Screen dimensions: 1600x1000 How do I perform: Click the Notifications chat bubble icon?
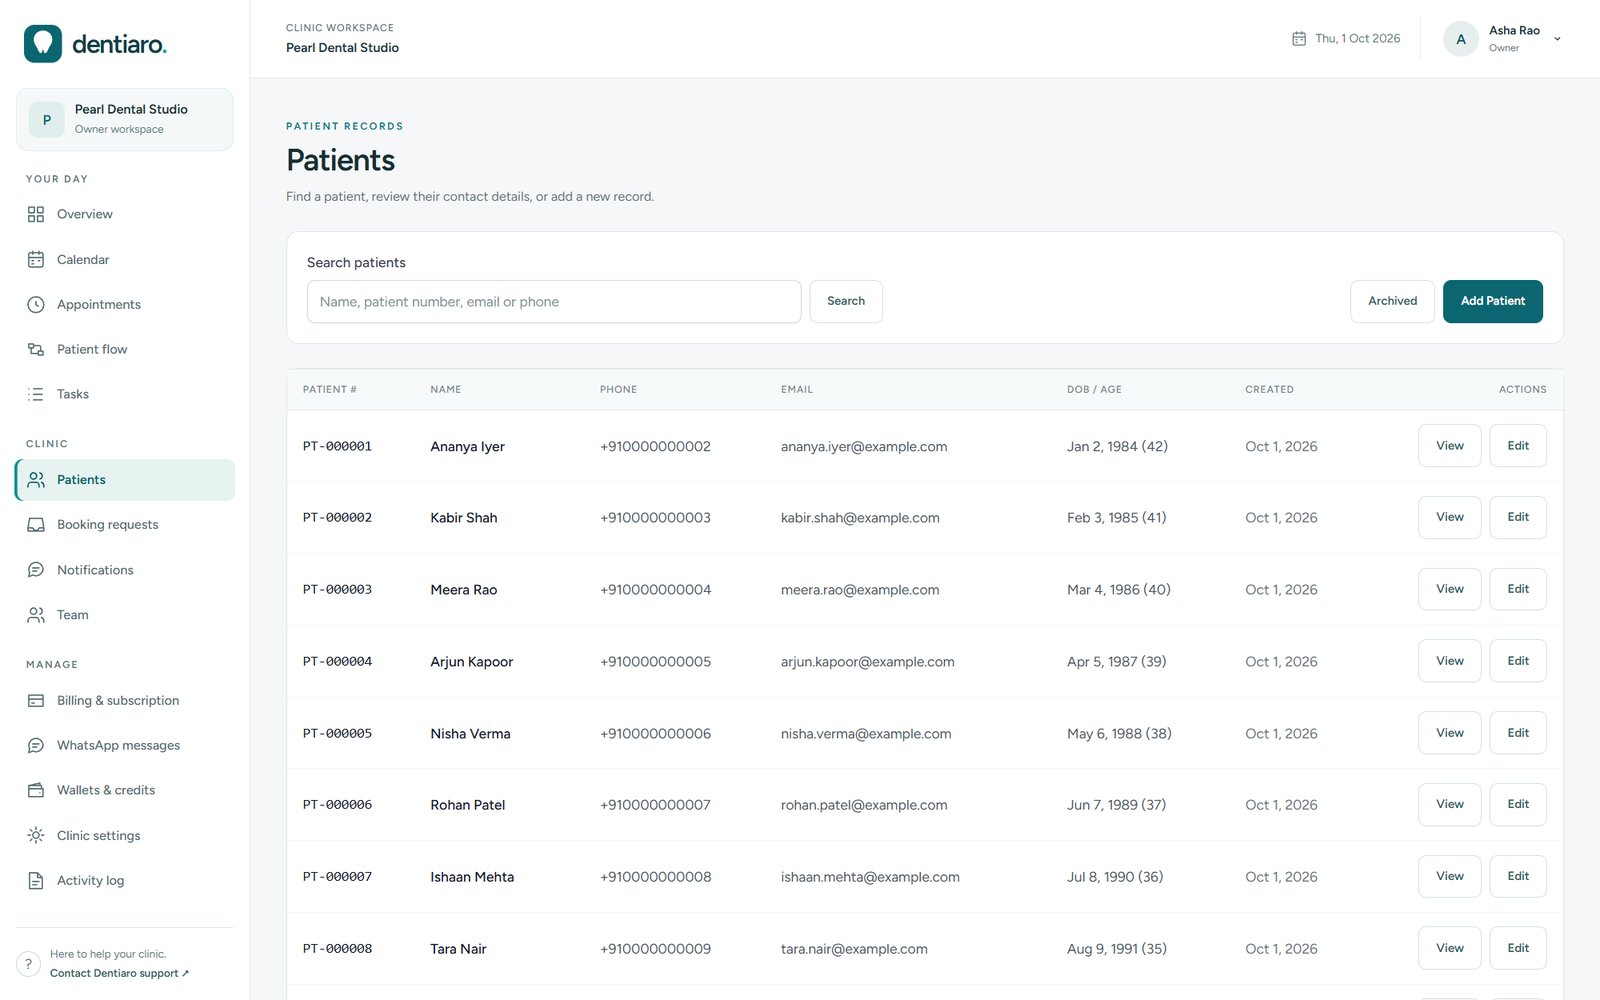(x=36, y=570)
